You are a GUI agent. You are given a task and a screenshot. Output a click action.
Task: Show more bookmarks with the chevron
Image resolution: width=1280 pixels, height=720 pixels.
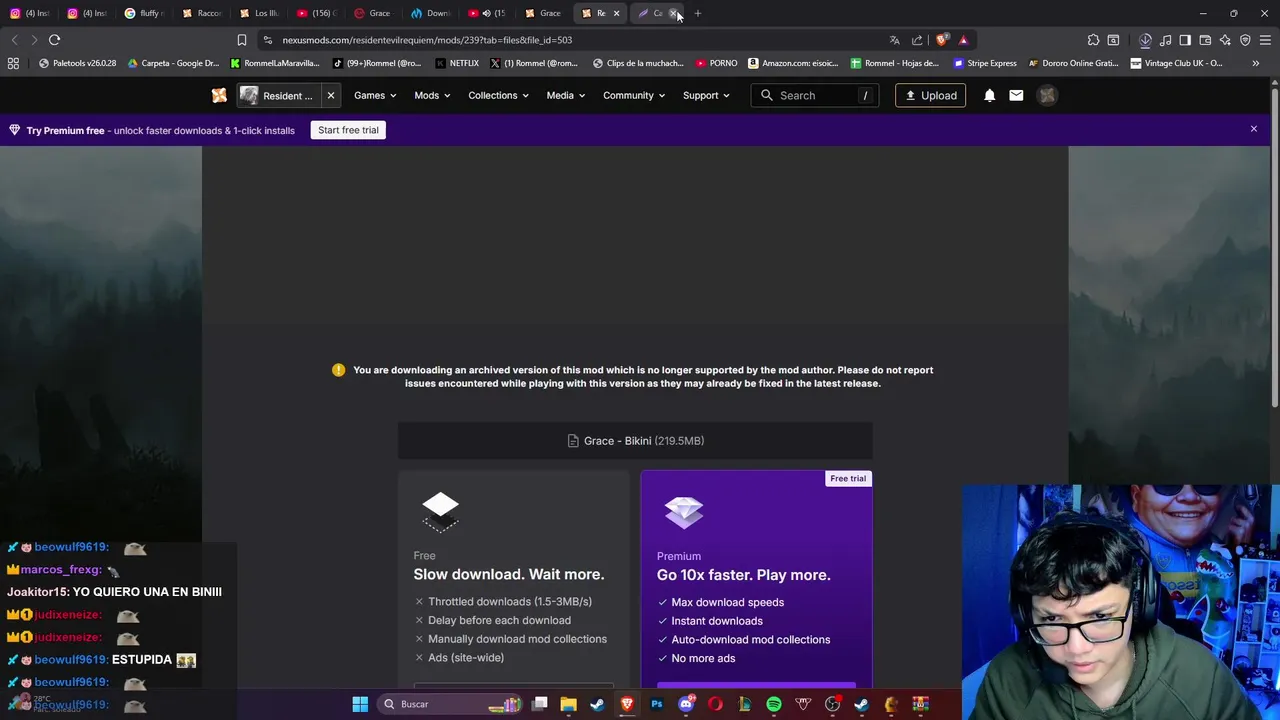[x=1255, y=63]
